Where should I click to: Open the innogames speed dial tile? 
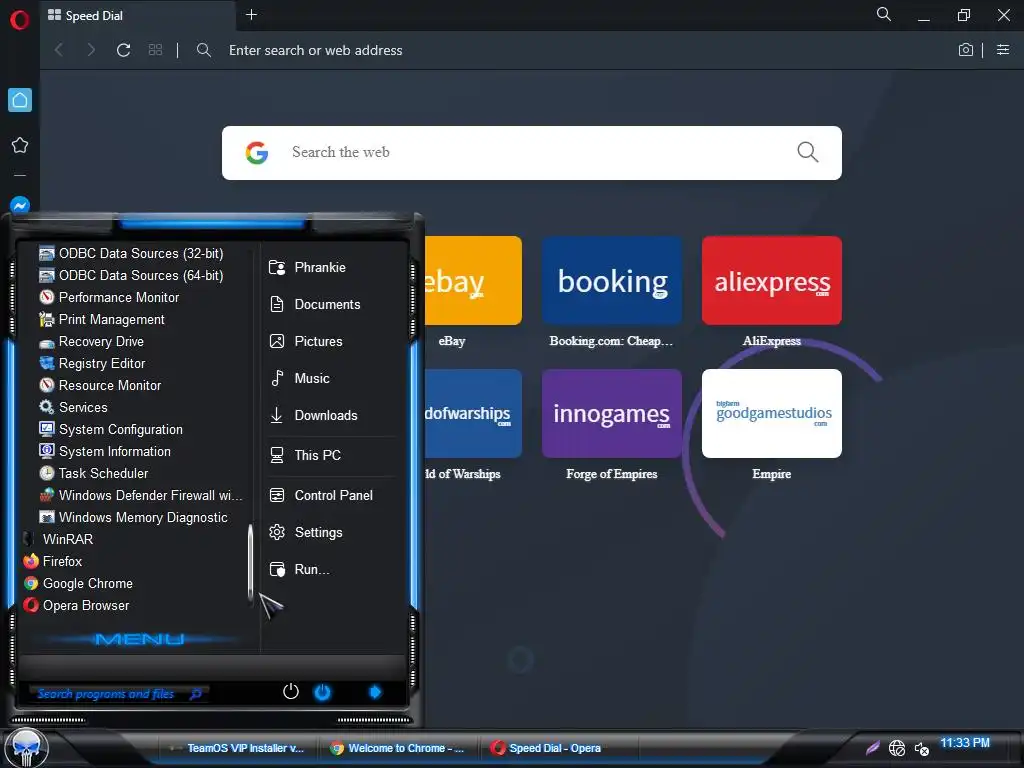pos(612,413)
